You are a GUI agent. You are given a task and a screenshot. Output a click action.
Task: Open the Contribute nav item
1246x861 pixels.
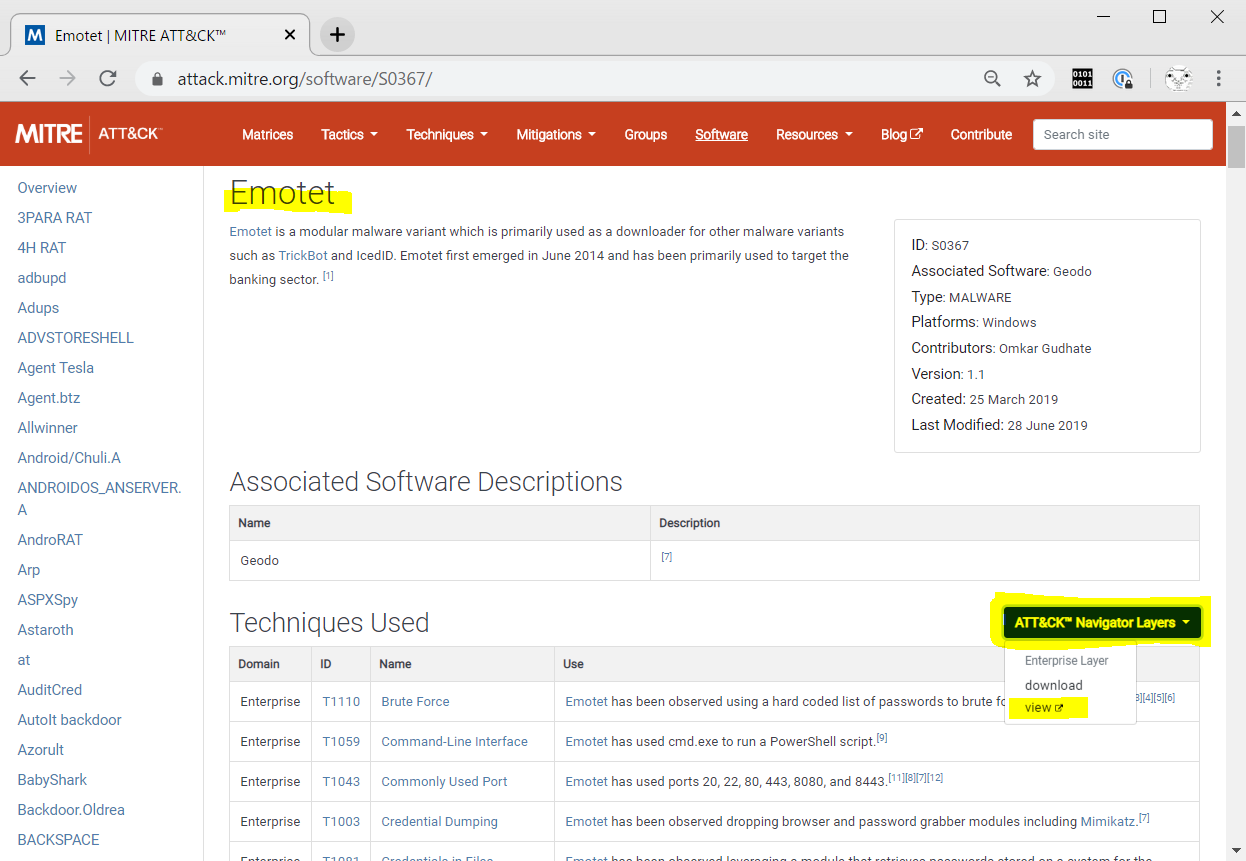[x=981, y=134]
